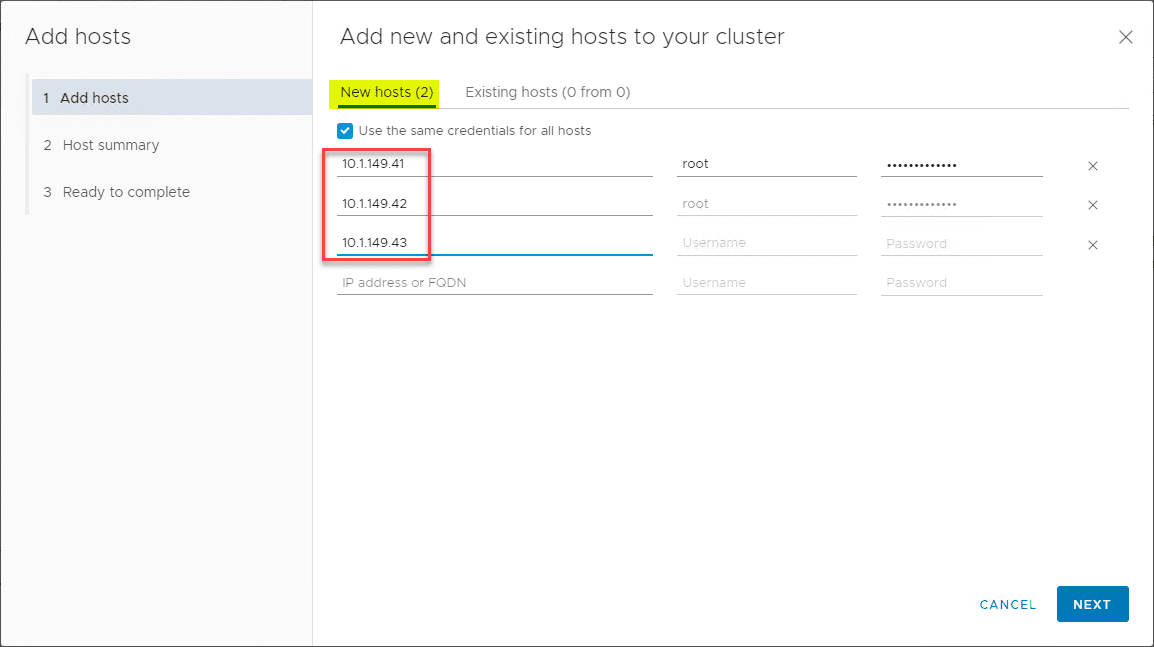The height and width of the screenshot is (647, 1154).
Task: Click the second host's password field
Action: pyautogui.click(x=960, y=203)
